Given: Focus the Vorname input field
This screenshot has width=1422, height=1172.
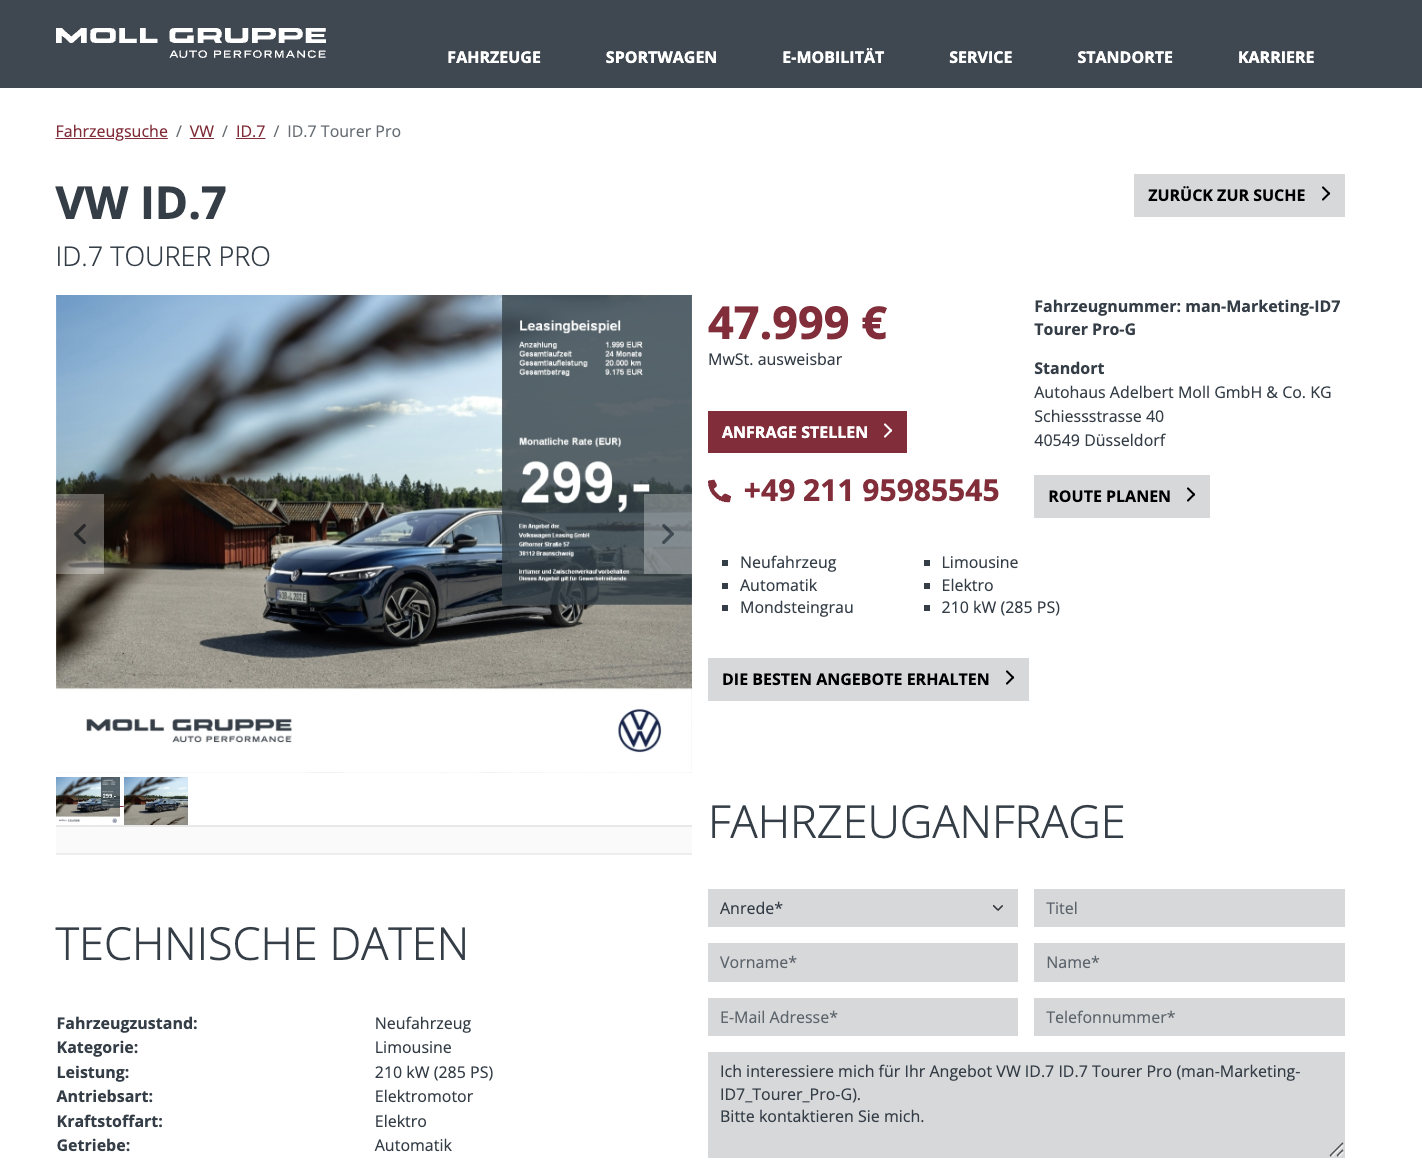Looking at the screenshot, I should (x=862, y=962).
